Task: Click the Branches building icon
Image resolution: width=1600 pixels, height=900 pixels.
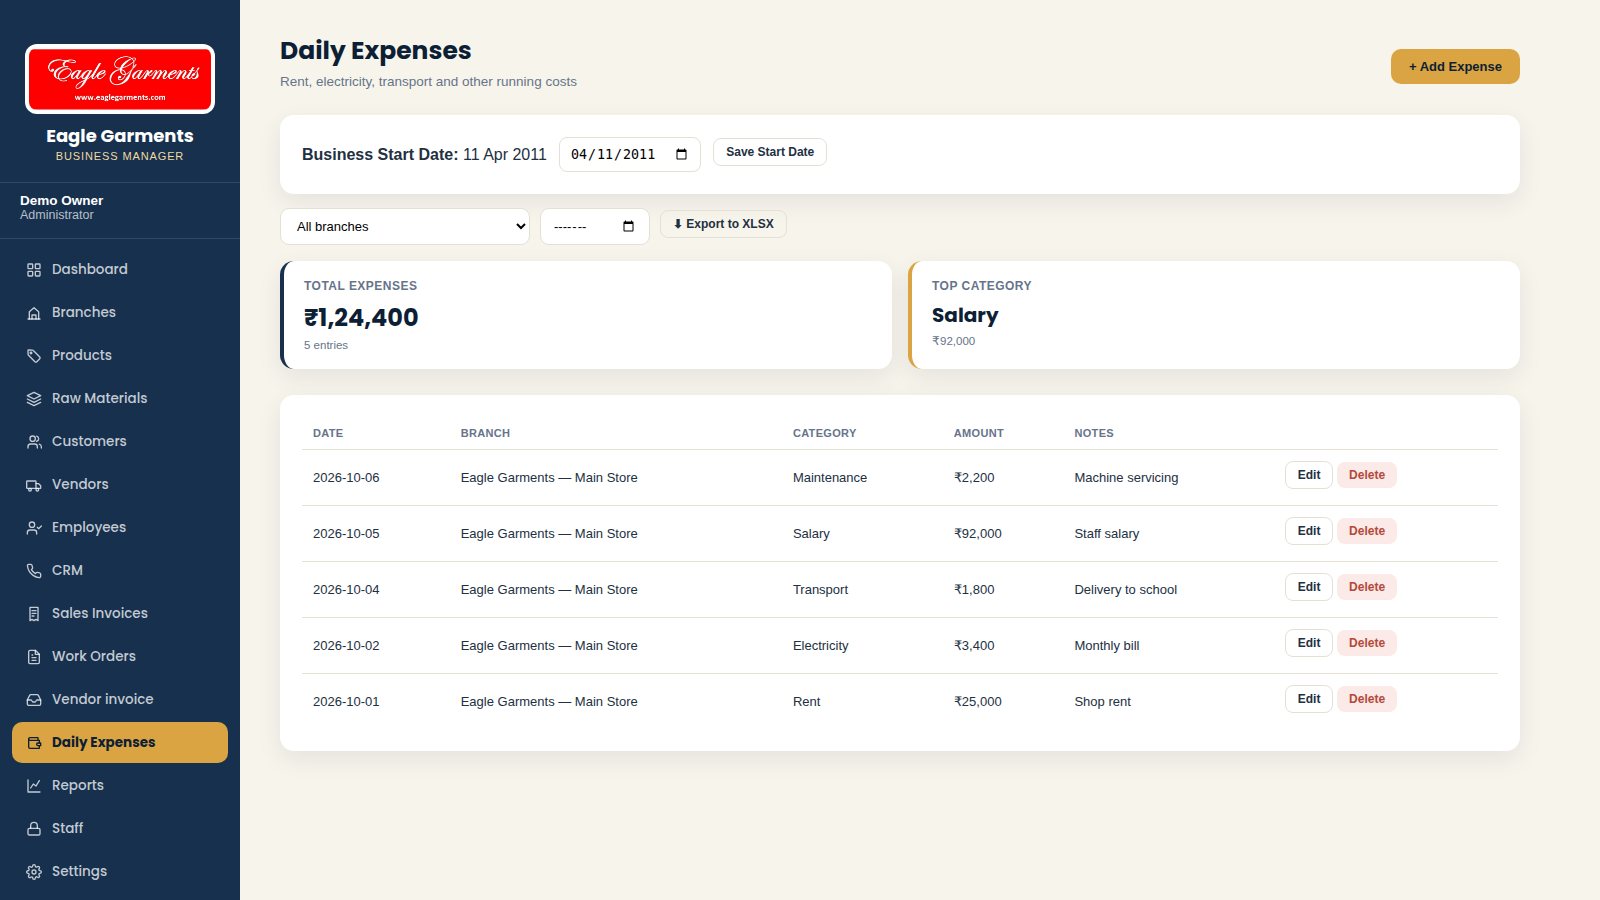Action: pos(34,313)
